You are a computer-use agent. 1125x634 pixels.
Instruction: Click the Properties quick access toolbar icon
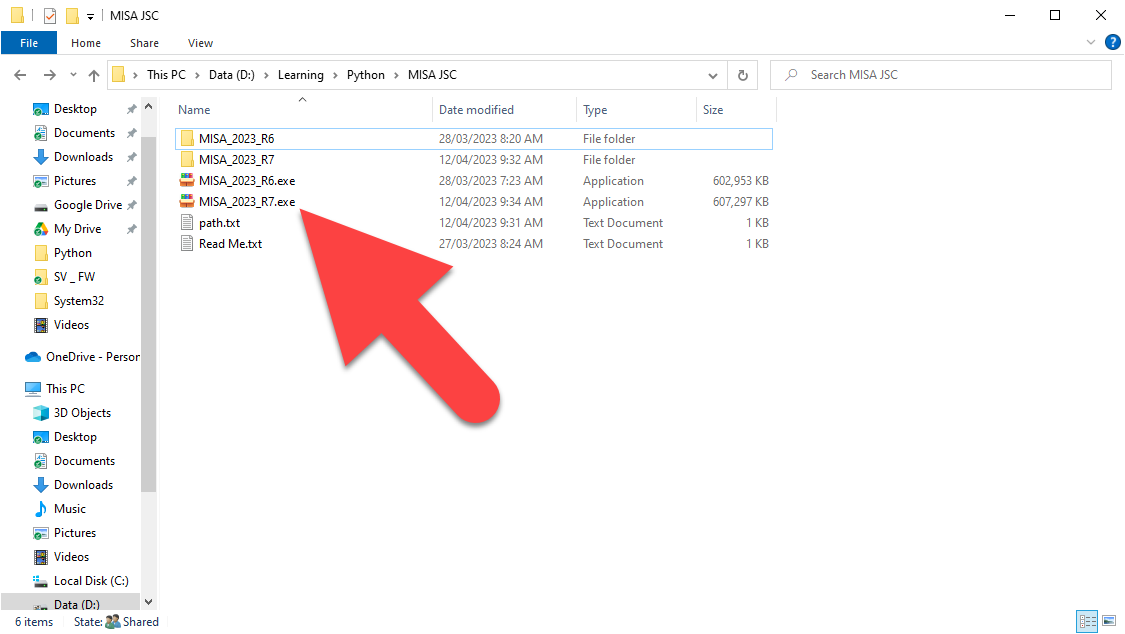point(50,16)
